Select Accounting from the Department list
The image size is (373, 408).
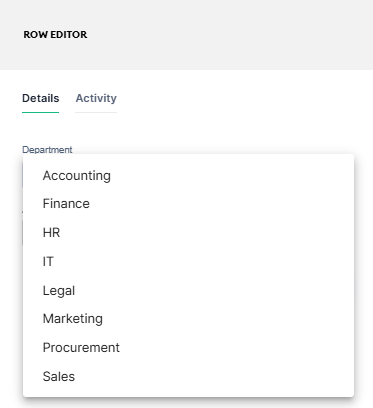pos(188,176)
